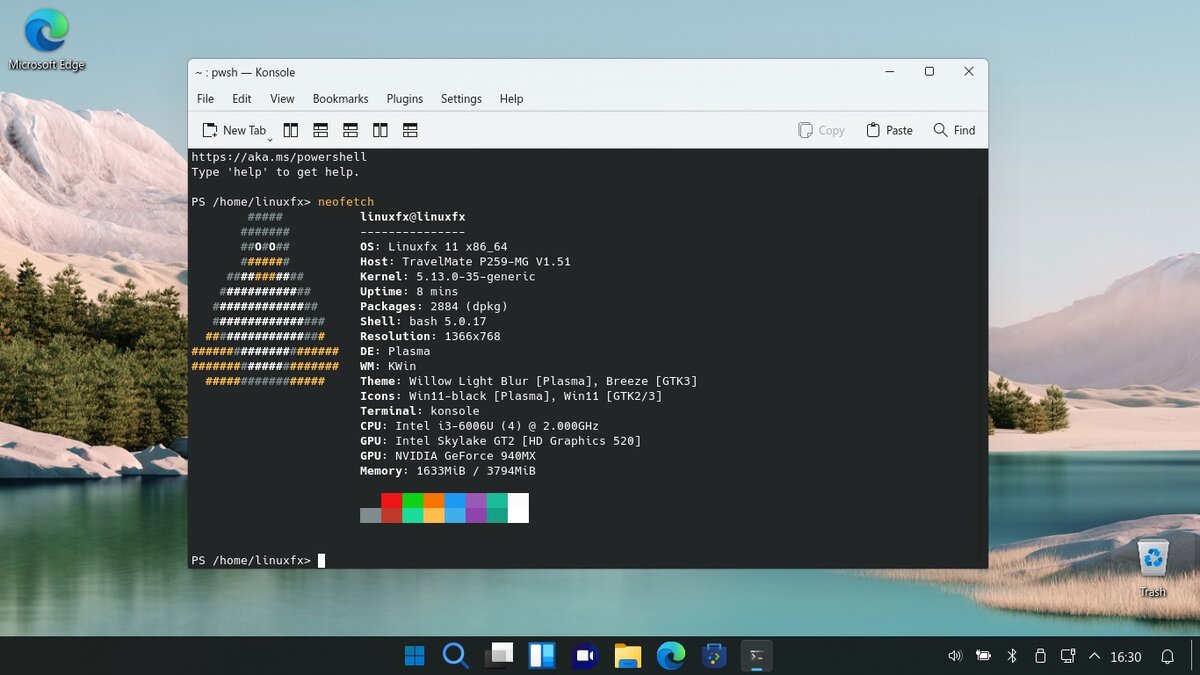1200x675 pixels.
Task: Click the 'DE: Plasma' line
Action: (x=395, y=352)
